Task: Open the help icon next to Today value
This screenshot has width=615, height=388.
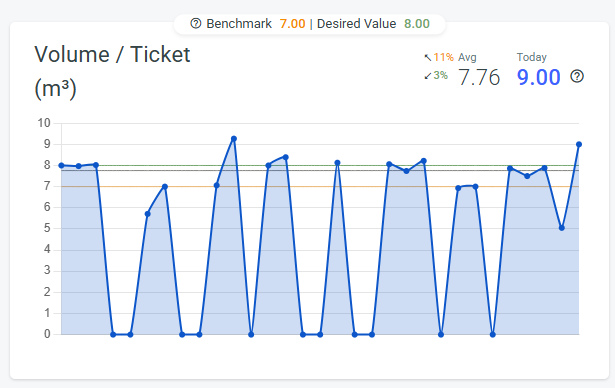Action: click(577, 76)
